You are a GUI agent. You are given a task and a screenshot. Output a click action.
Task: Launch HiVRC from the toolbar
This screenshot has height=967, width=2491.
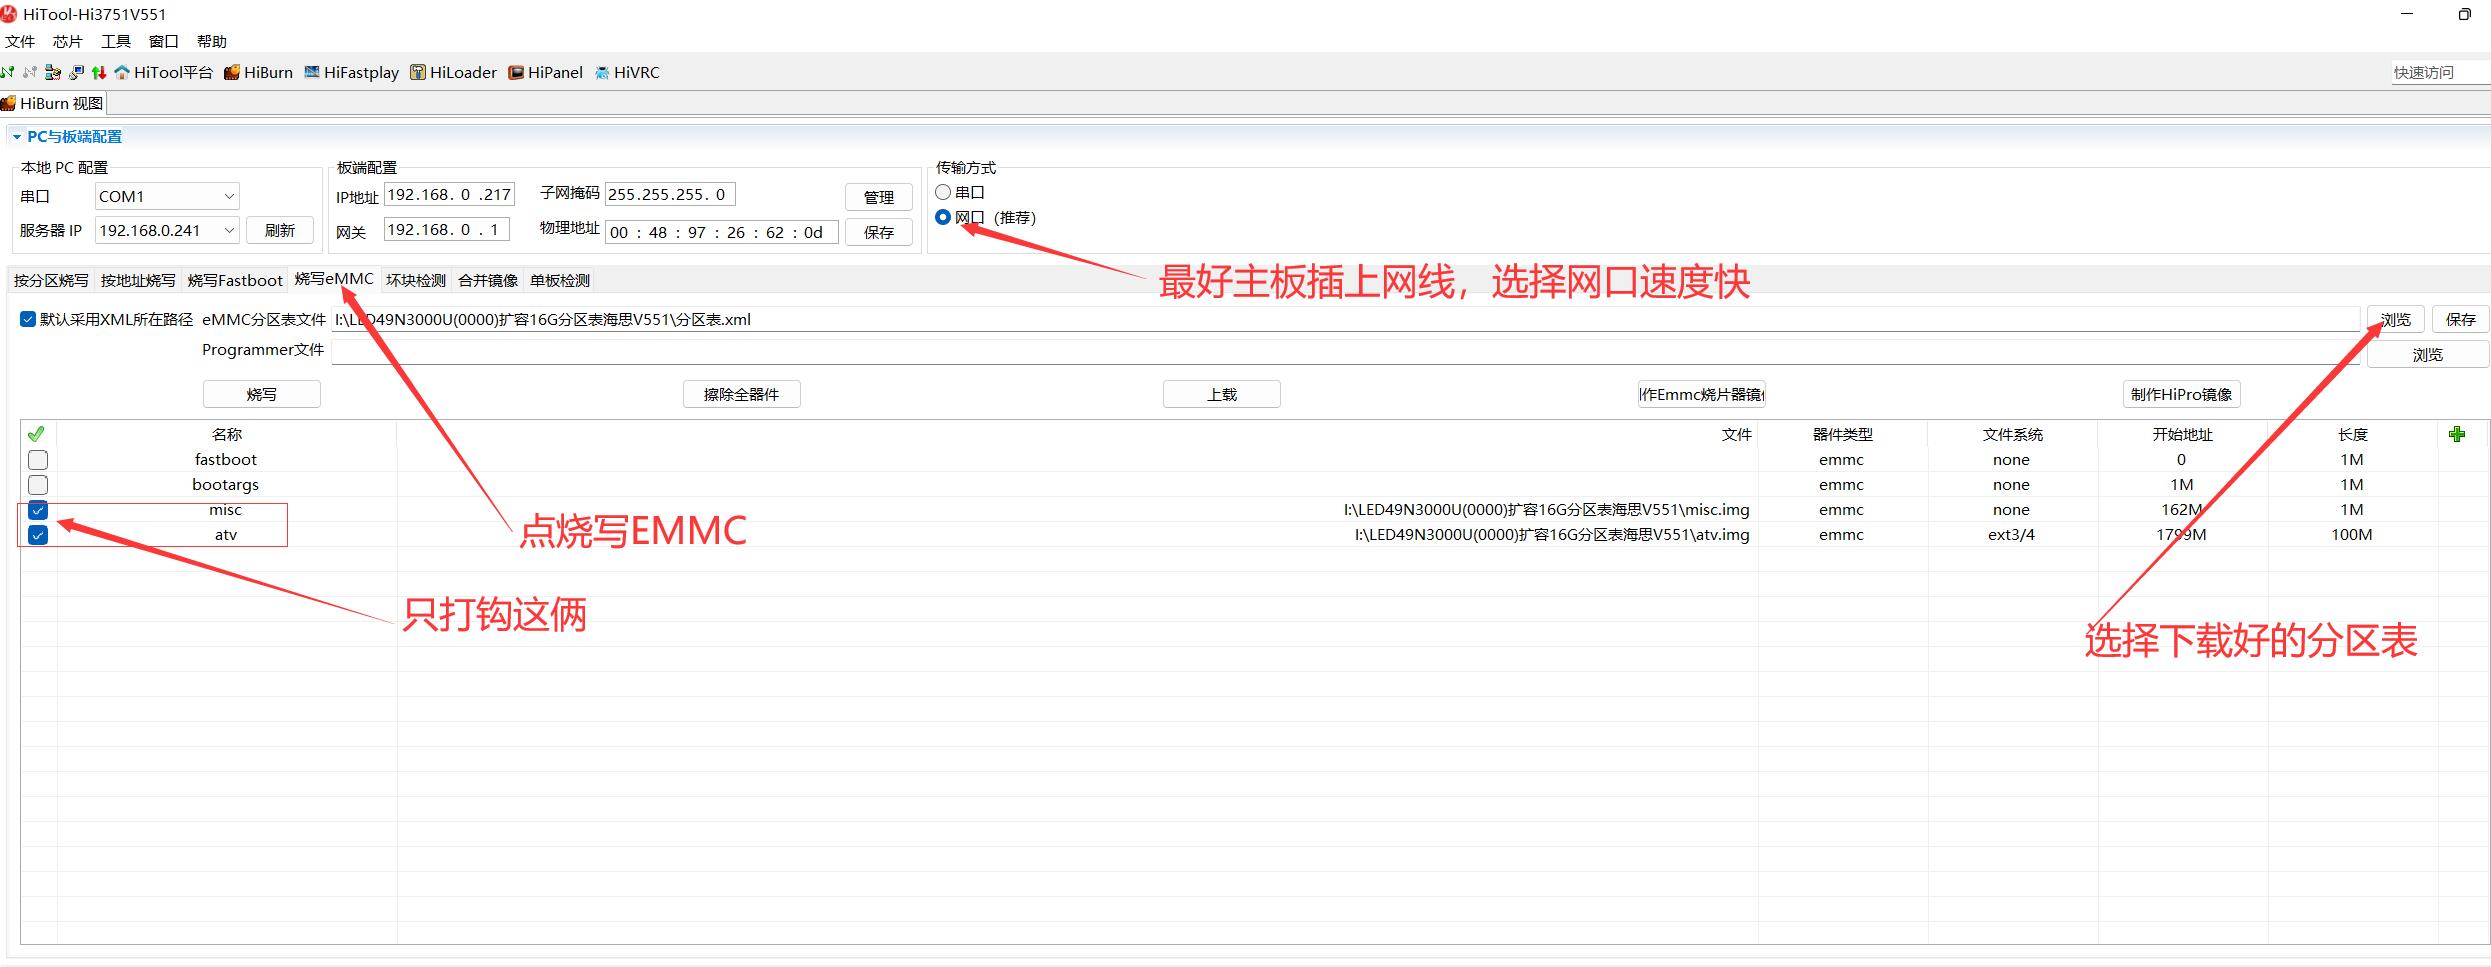[x=627, y=72]
